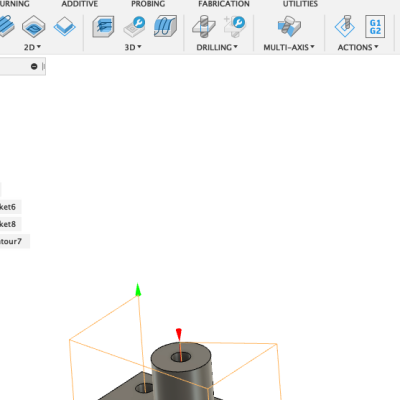Image resolution: width=400 pixels, height=400 pixels.
Task: Select the 2D Pocket toolpath icon
Action: pyautogui.click(x=33, y=26)
